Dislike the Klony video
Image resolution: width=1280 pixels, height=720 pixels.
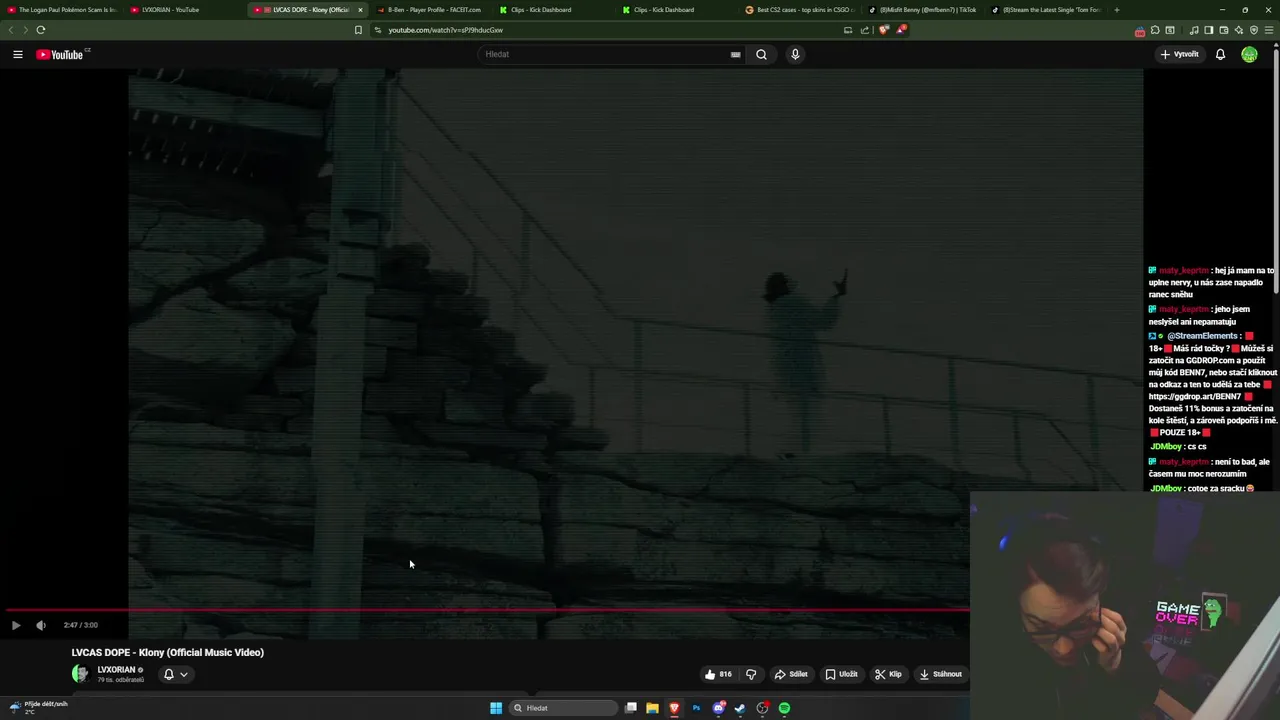click(x=751, y=674)
